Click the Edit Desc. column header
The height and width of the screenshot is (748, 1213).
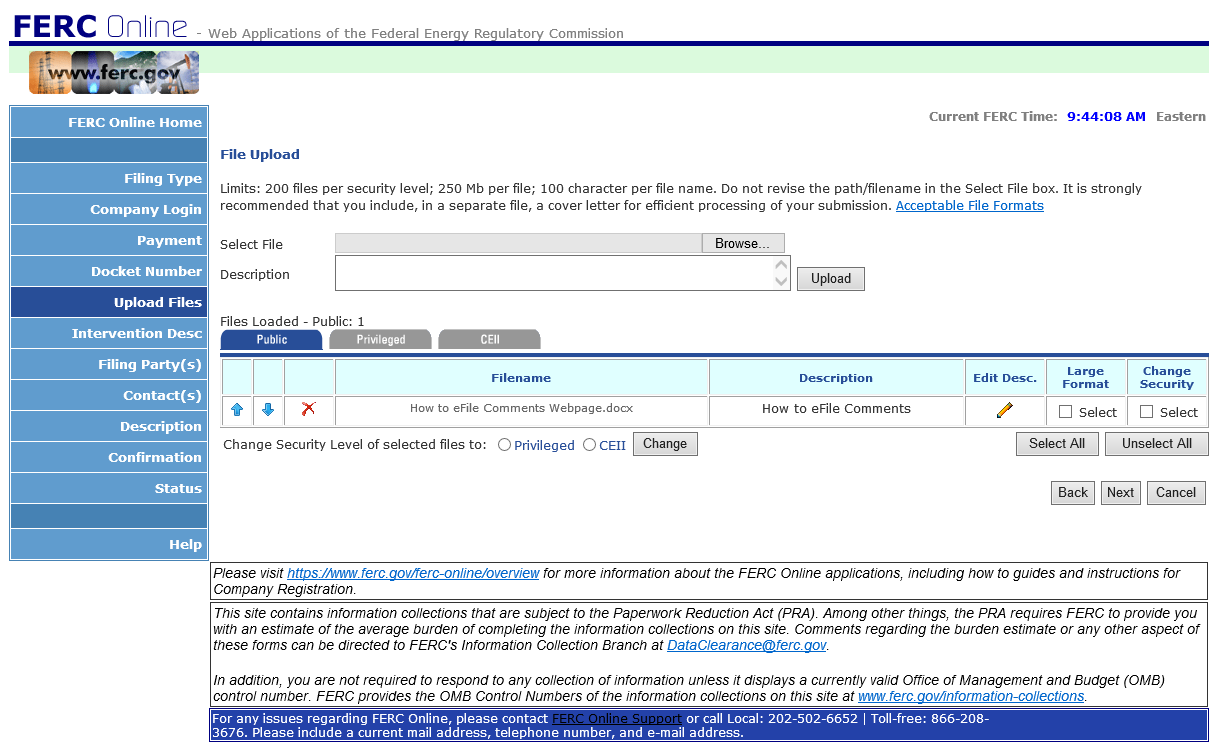click(1005, 378)
